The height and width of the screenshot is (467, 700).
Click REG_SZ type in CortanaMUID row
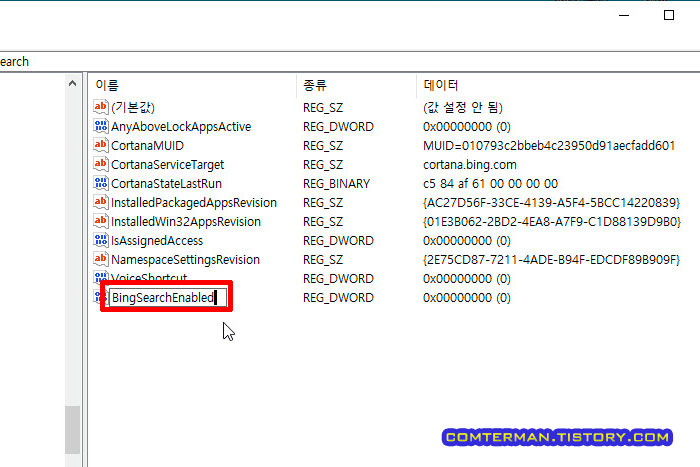(x=323, y=146)
